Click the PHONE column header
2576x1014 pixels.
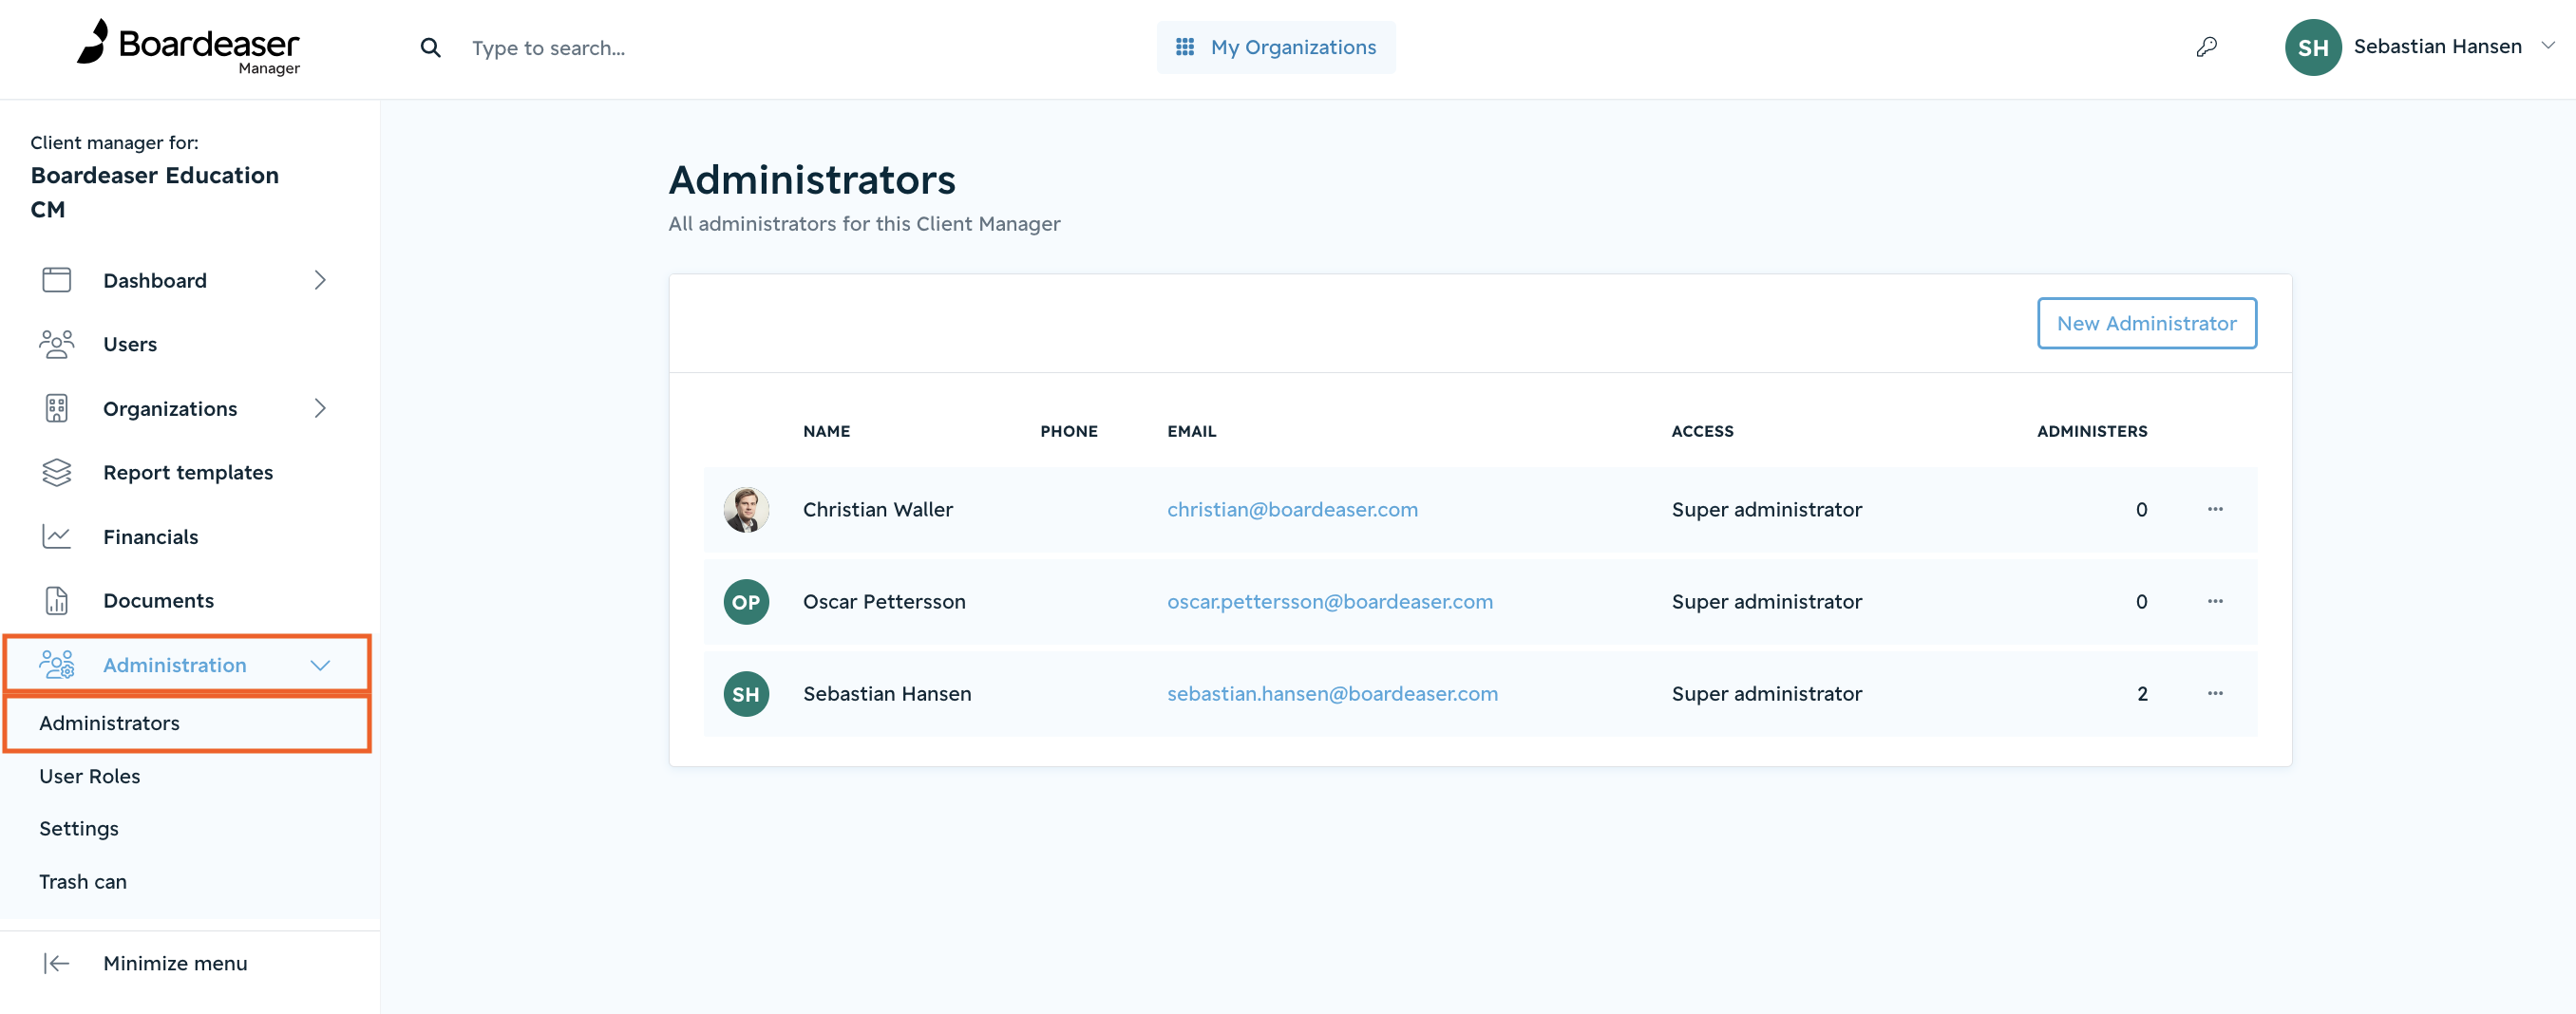tap(1068, 431)
